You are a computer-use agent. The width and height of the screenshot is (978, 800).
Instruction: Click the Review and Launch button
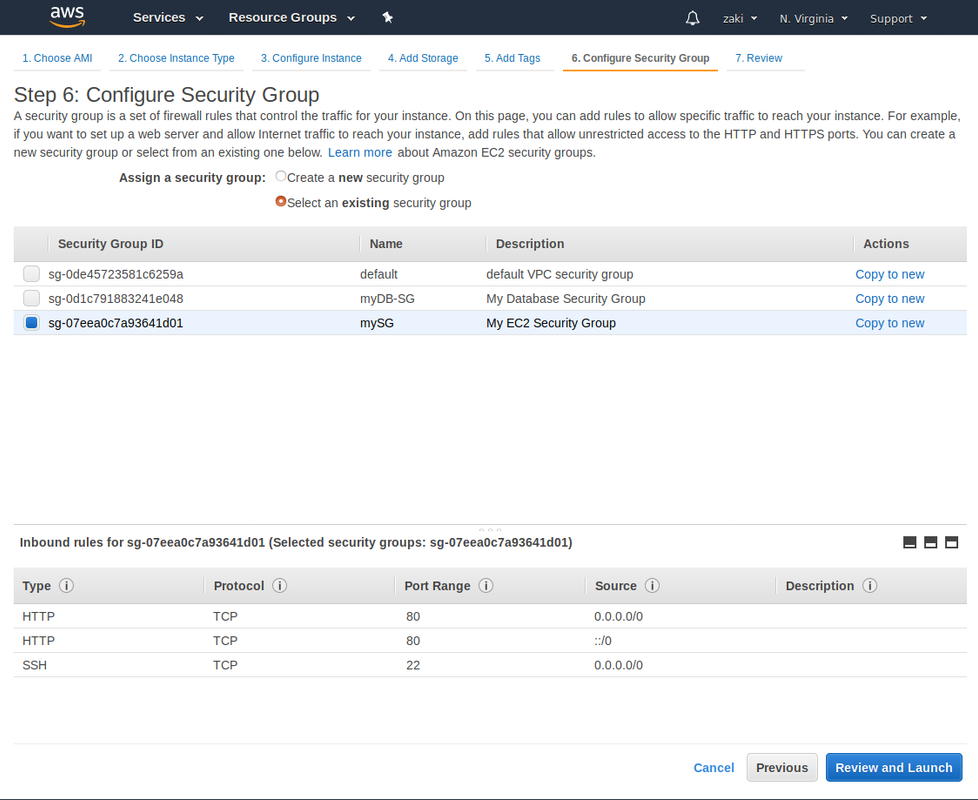click(893, 767)
